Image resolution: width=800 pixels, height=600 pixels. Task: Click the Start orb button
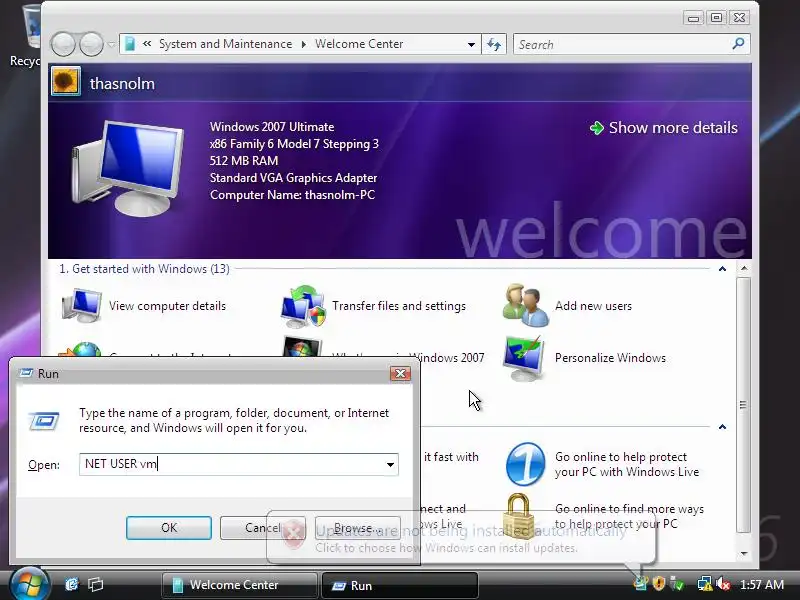(29, 584)
